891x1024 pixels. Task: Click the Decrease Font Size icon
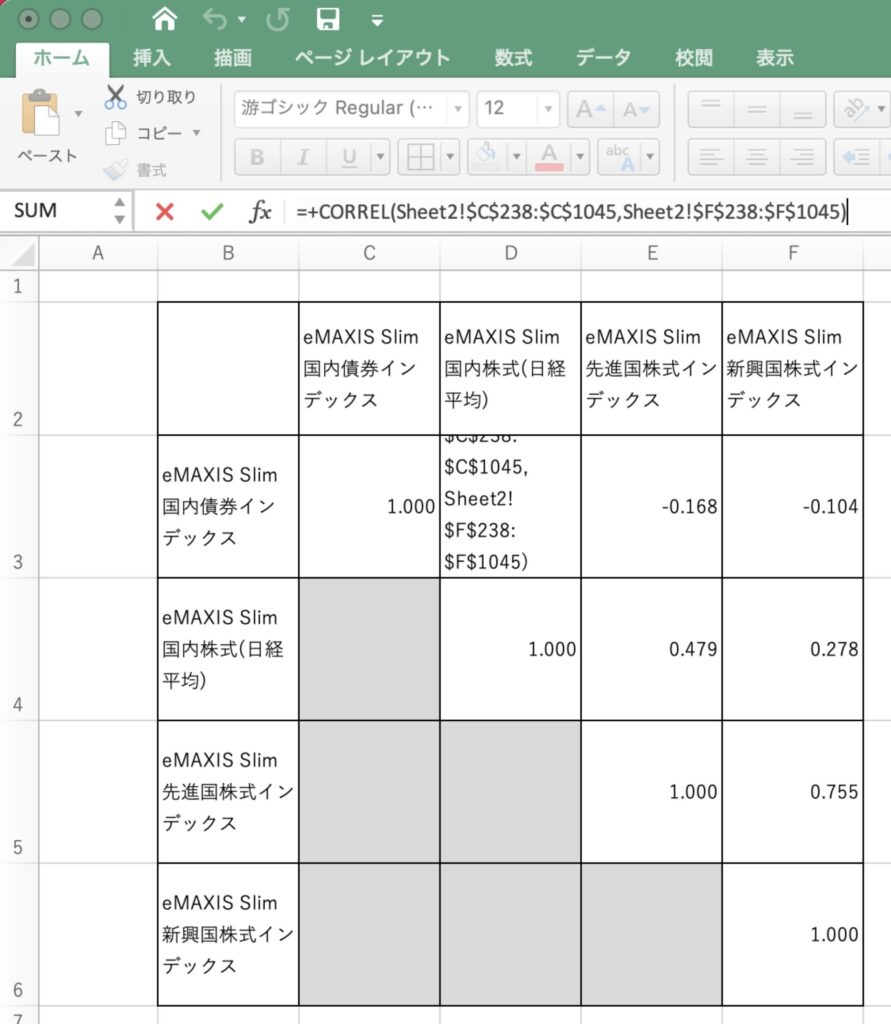point(636,109)
